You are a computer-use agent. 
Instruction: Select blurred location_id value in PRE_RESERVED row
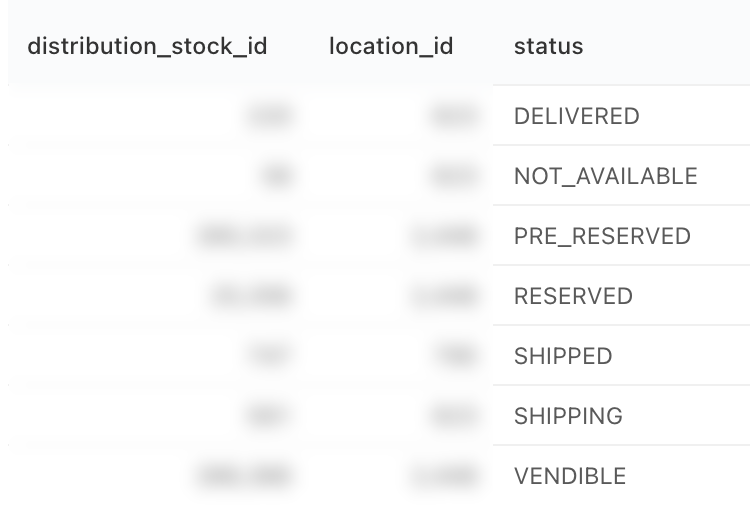[443, 236]
